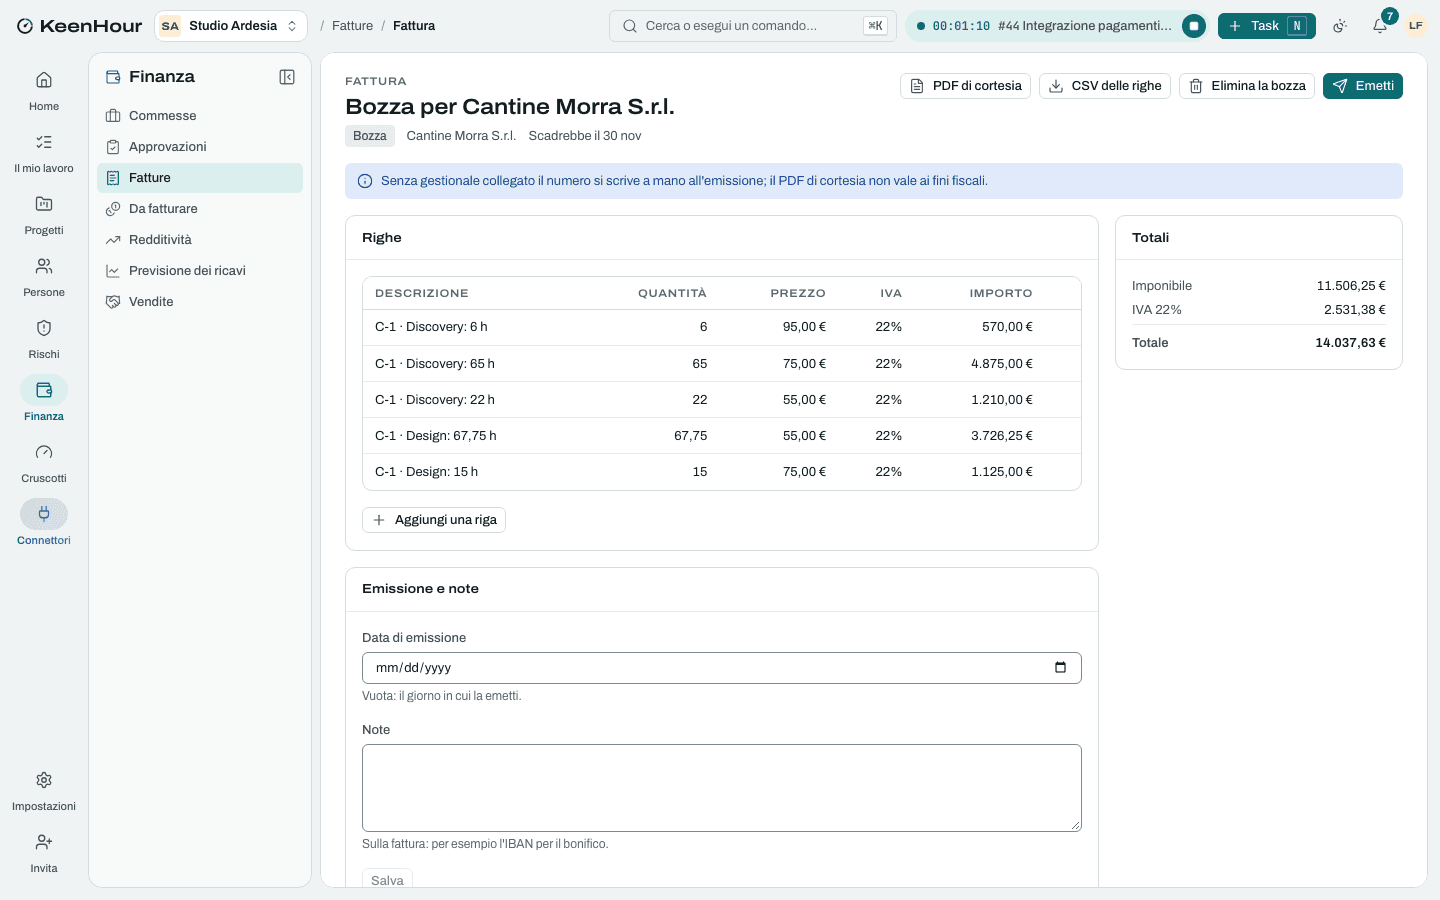The width and height of the screenshot is (1440, 900).
Task: Open the Progetti section
Action: coord(44,215)
